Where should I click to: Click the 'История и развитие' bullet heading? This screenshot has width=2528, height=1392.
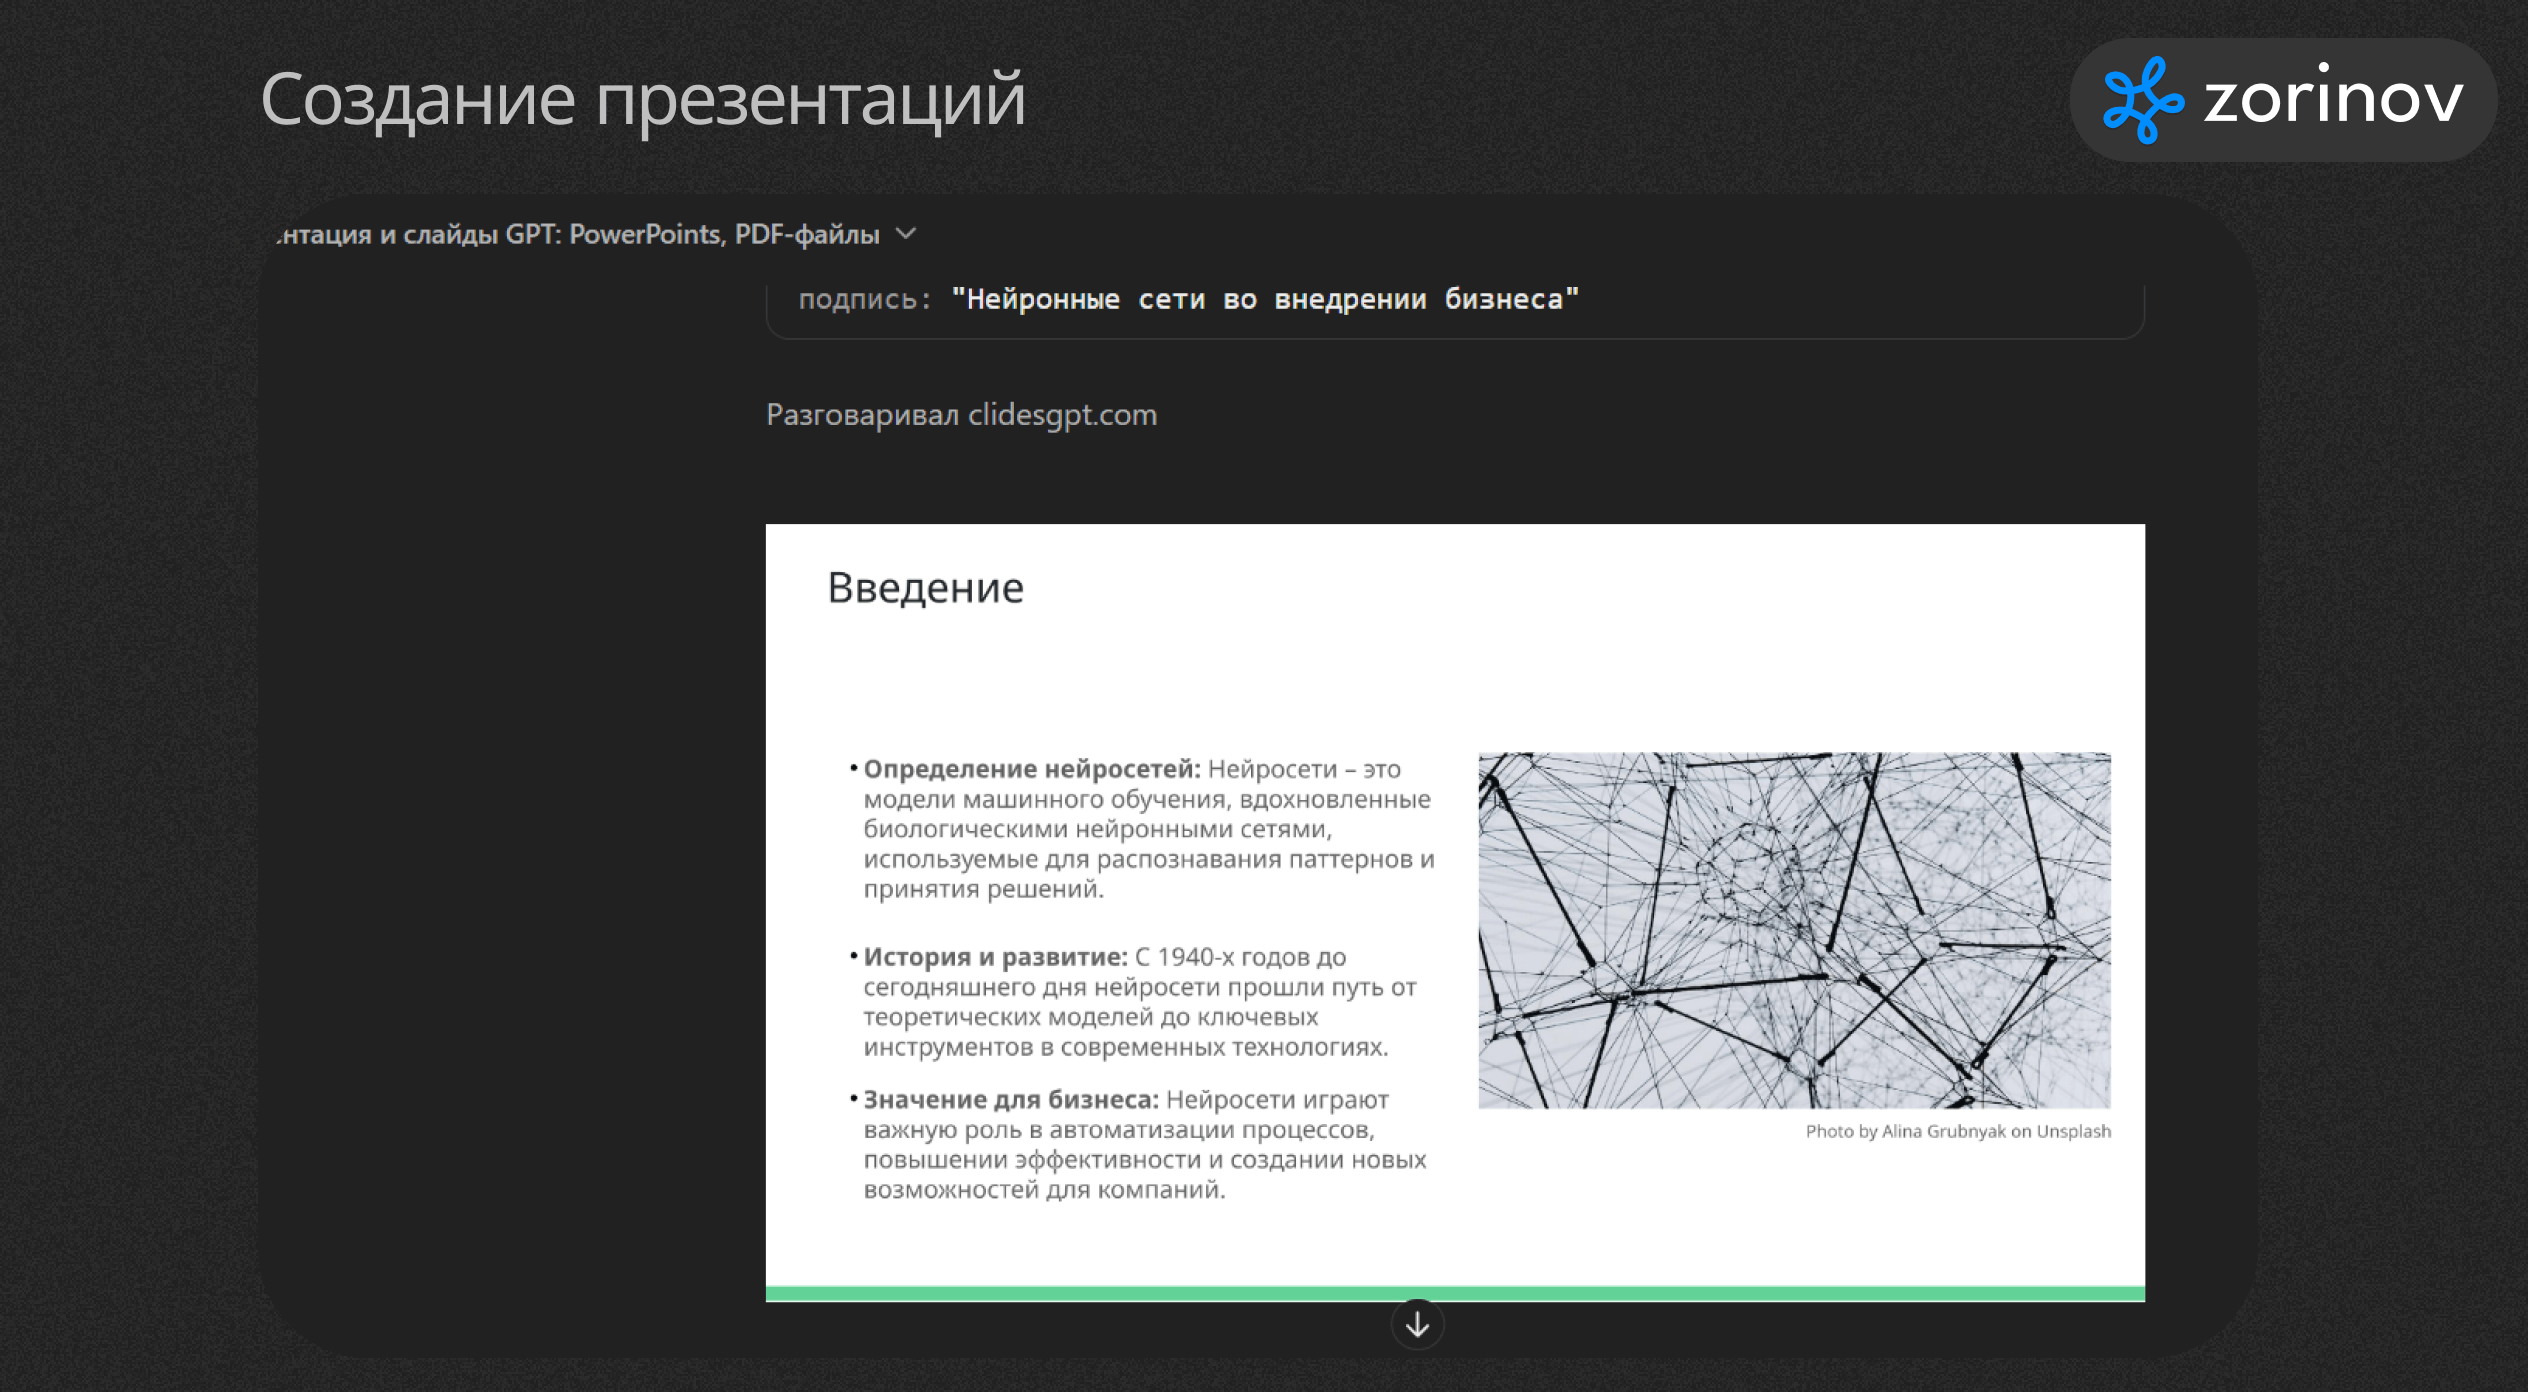[995, 957]
